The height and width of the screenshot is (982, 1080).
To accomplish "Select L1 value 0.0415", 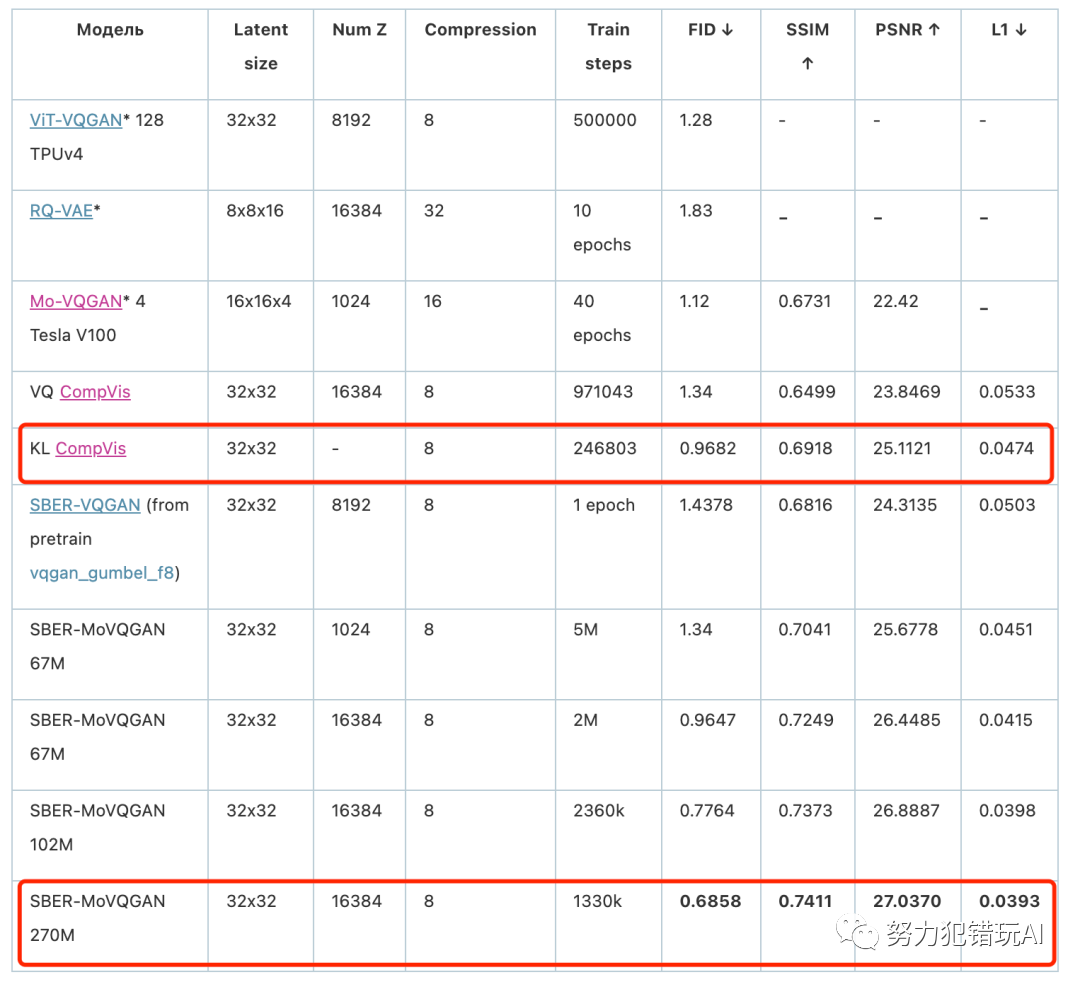I will [x=1006, y=720].
